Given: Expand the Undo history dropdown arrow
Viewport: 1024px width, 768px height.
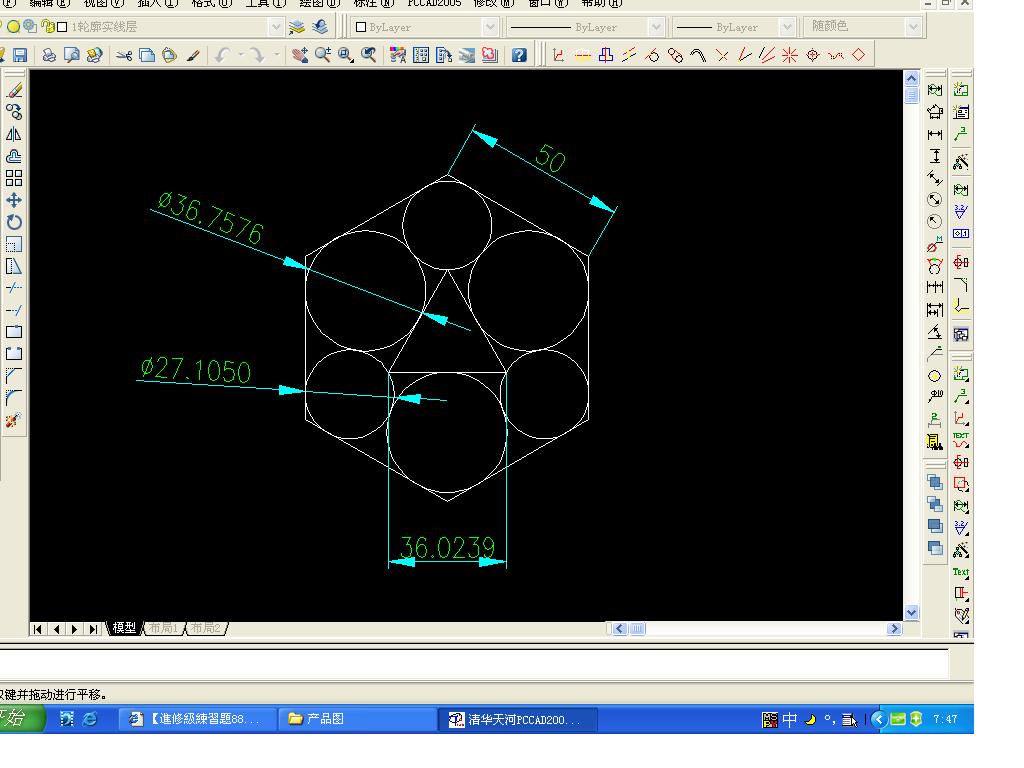Looking at the screenshot, I should (x=241, y=56).
